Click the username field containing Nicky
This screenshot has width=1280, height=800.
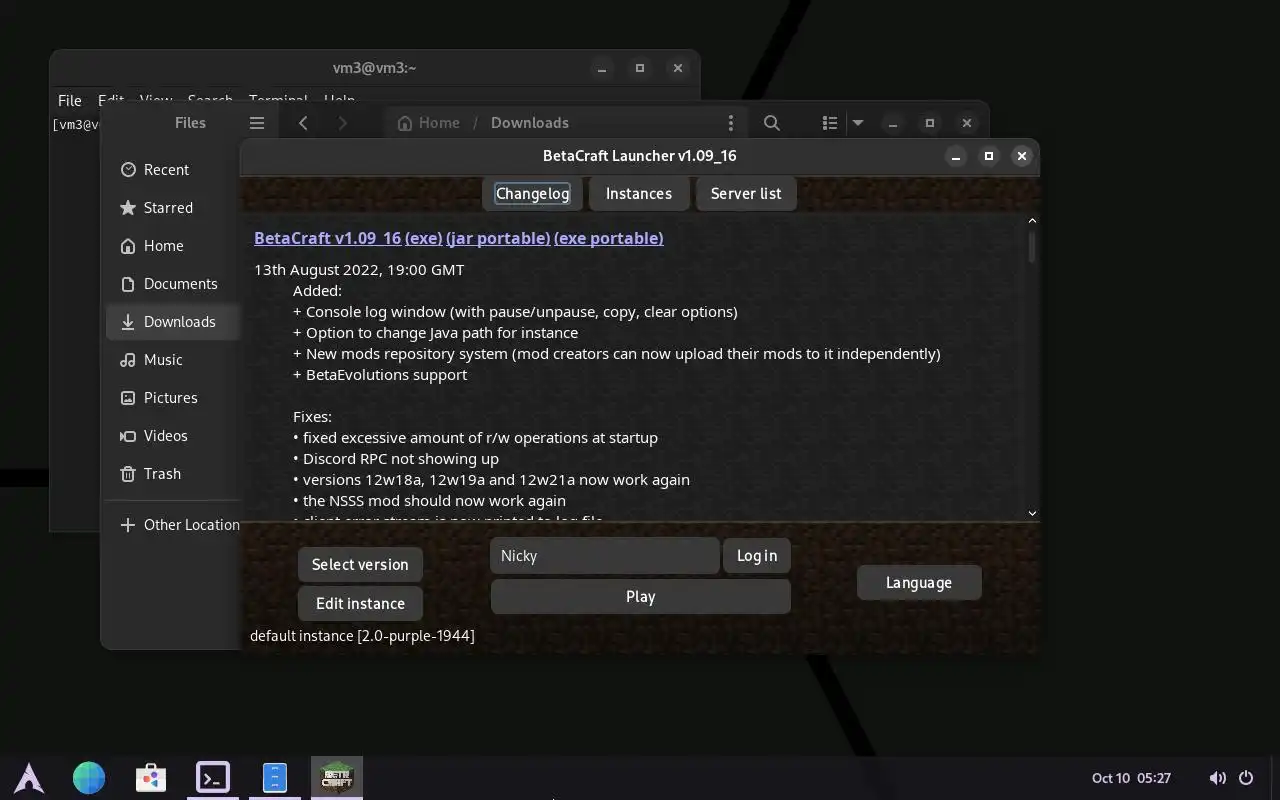[x=604, y=556]
